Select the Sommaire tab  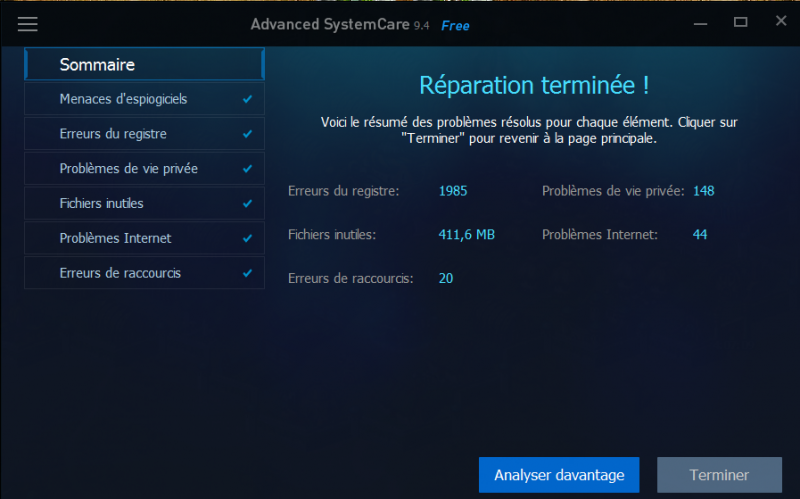coord(144,65)
